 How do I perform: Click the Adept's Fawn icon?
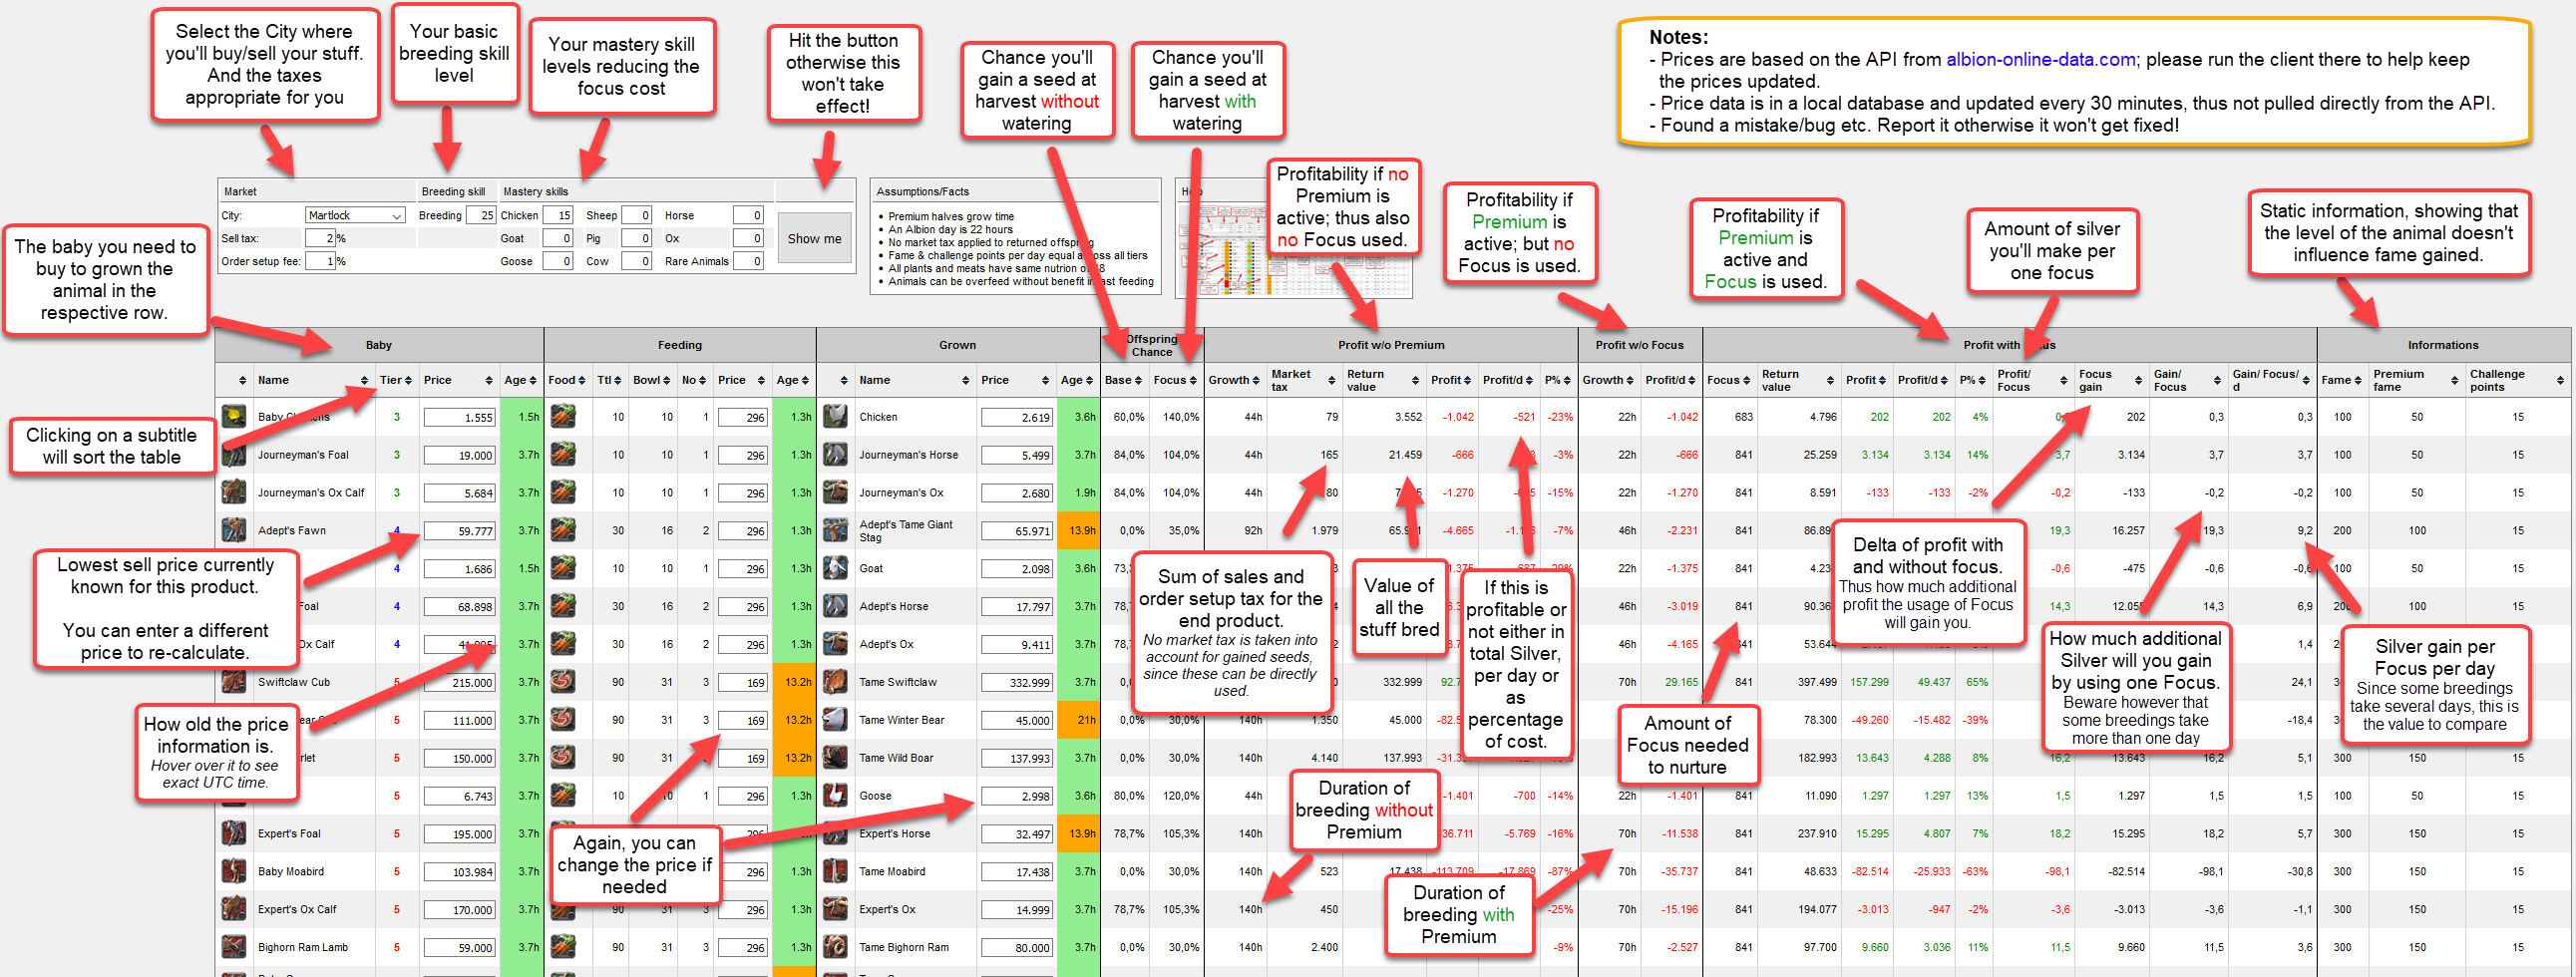click(234, 530)
